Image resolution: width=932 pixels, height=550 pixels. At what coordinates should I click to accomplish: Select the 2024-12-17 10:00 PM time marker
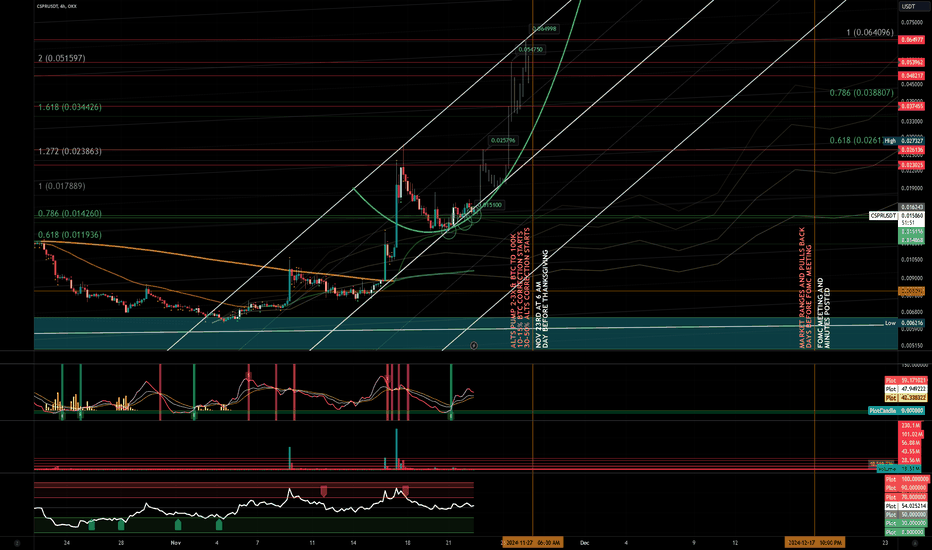(815, 543)
